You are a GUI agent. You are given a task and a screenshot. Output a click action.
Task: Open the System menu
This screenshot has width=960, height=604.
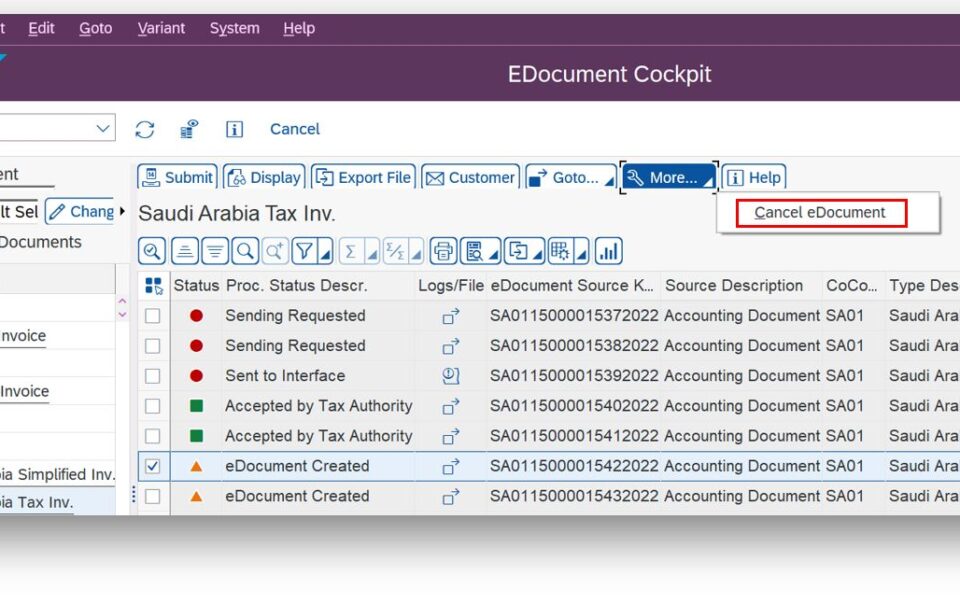(234, 28)
